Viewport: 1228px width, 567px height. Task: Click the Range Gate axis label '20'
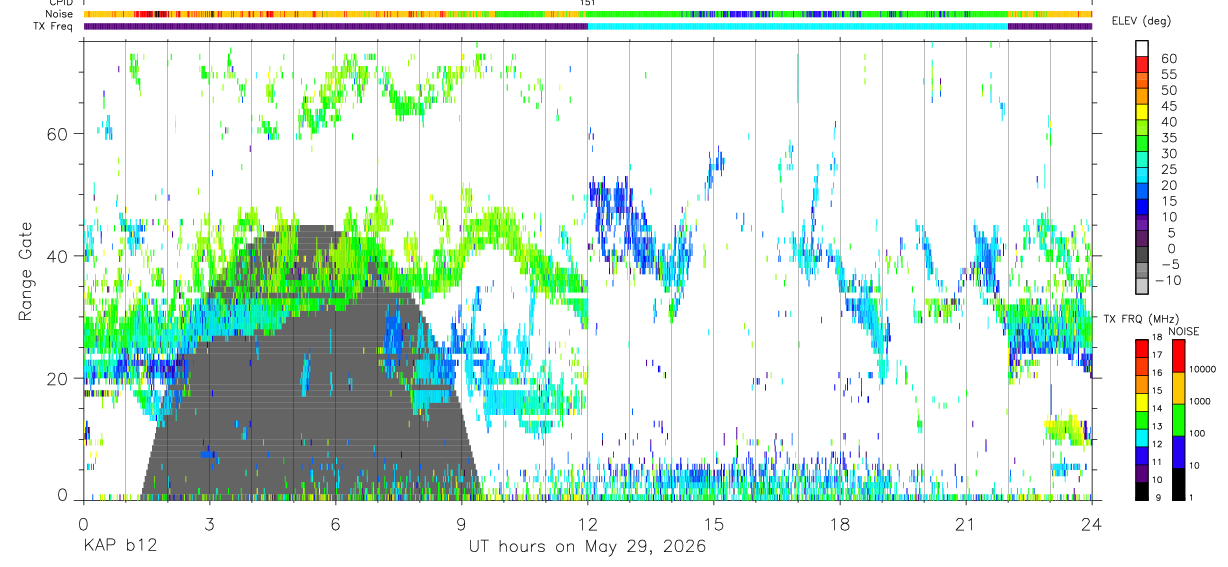[x=57, y=378]
